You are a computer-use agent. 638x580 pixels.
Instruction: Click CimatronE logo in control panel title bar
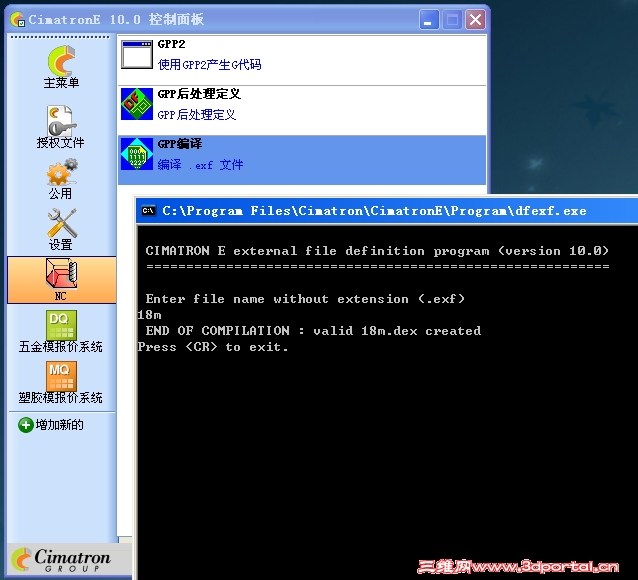point(17,19)
